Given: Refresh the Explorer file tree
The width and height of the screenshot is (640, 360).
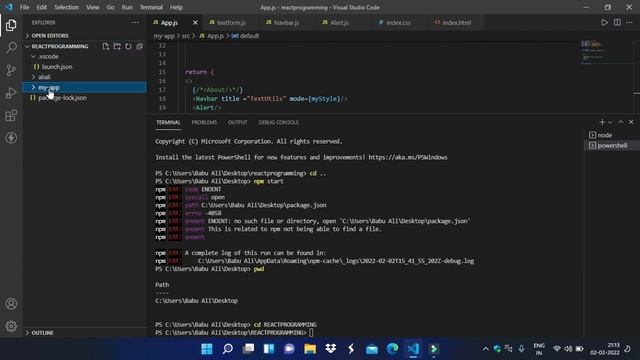Looking at the screenshot, I should click(128, 46).
